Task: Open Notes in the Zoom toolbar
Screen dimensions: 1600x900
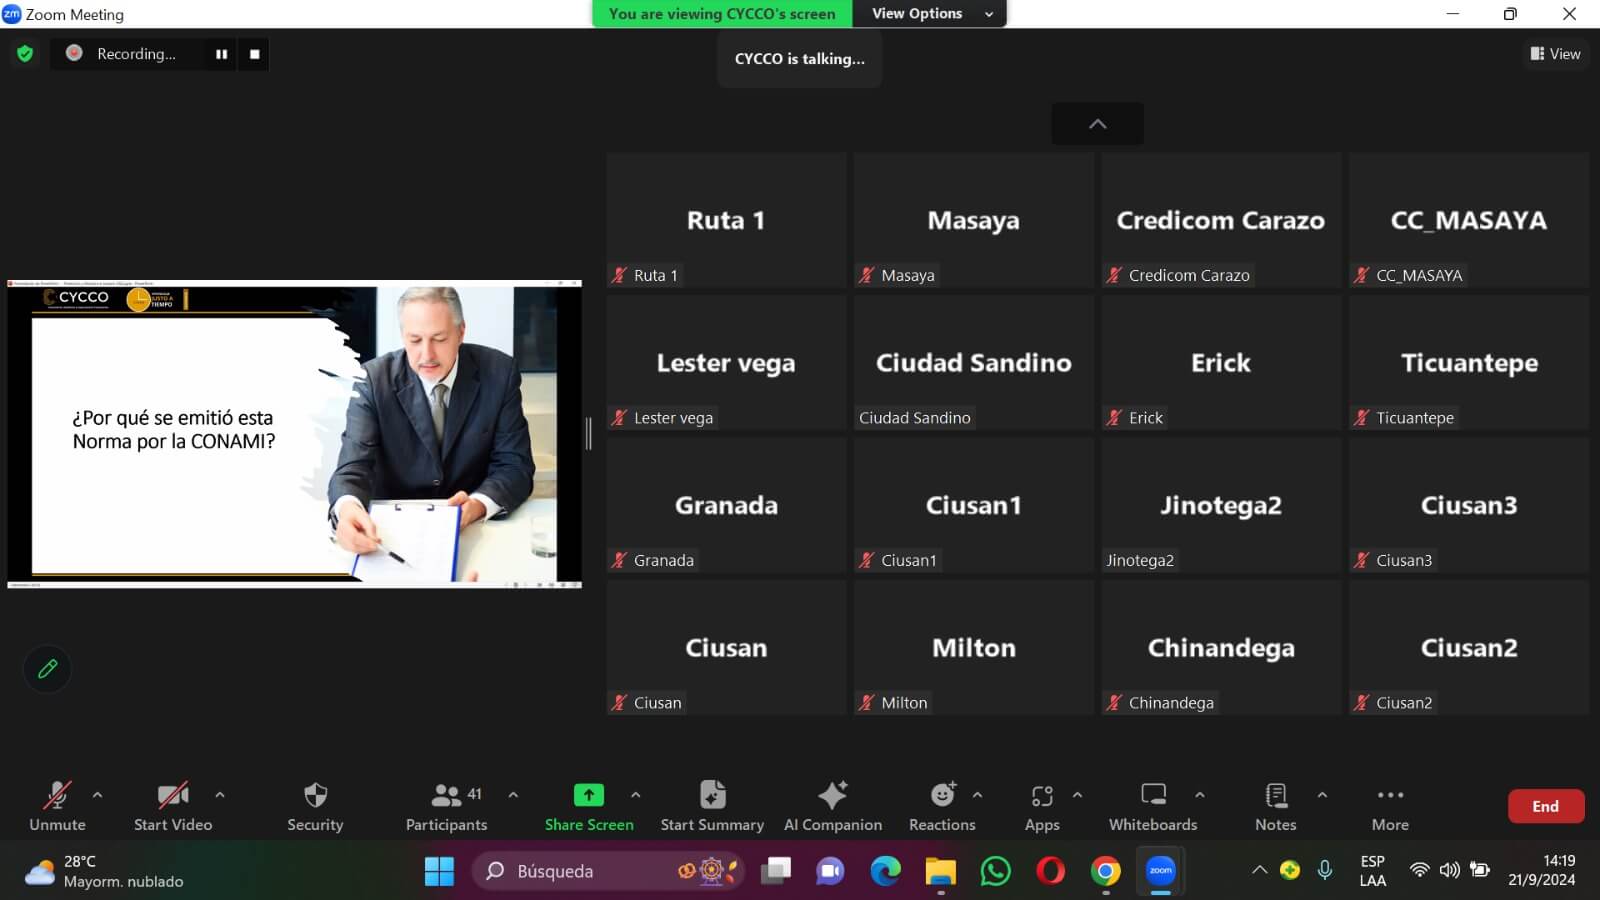Action: [1276, 796]
